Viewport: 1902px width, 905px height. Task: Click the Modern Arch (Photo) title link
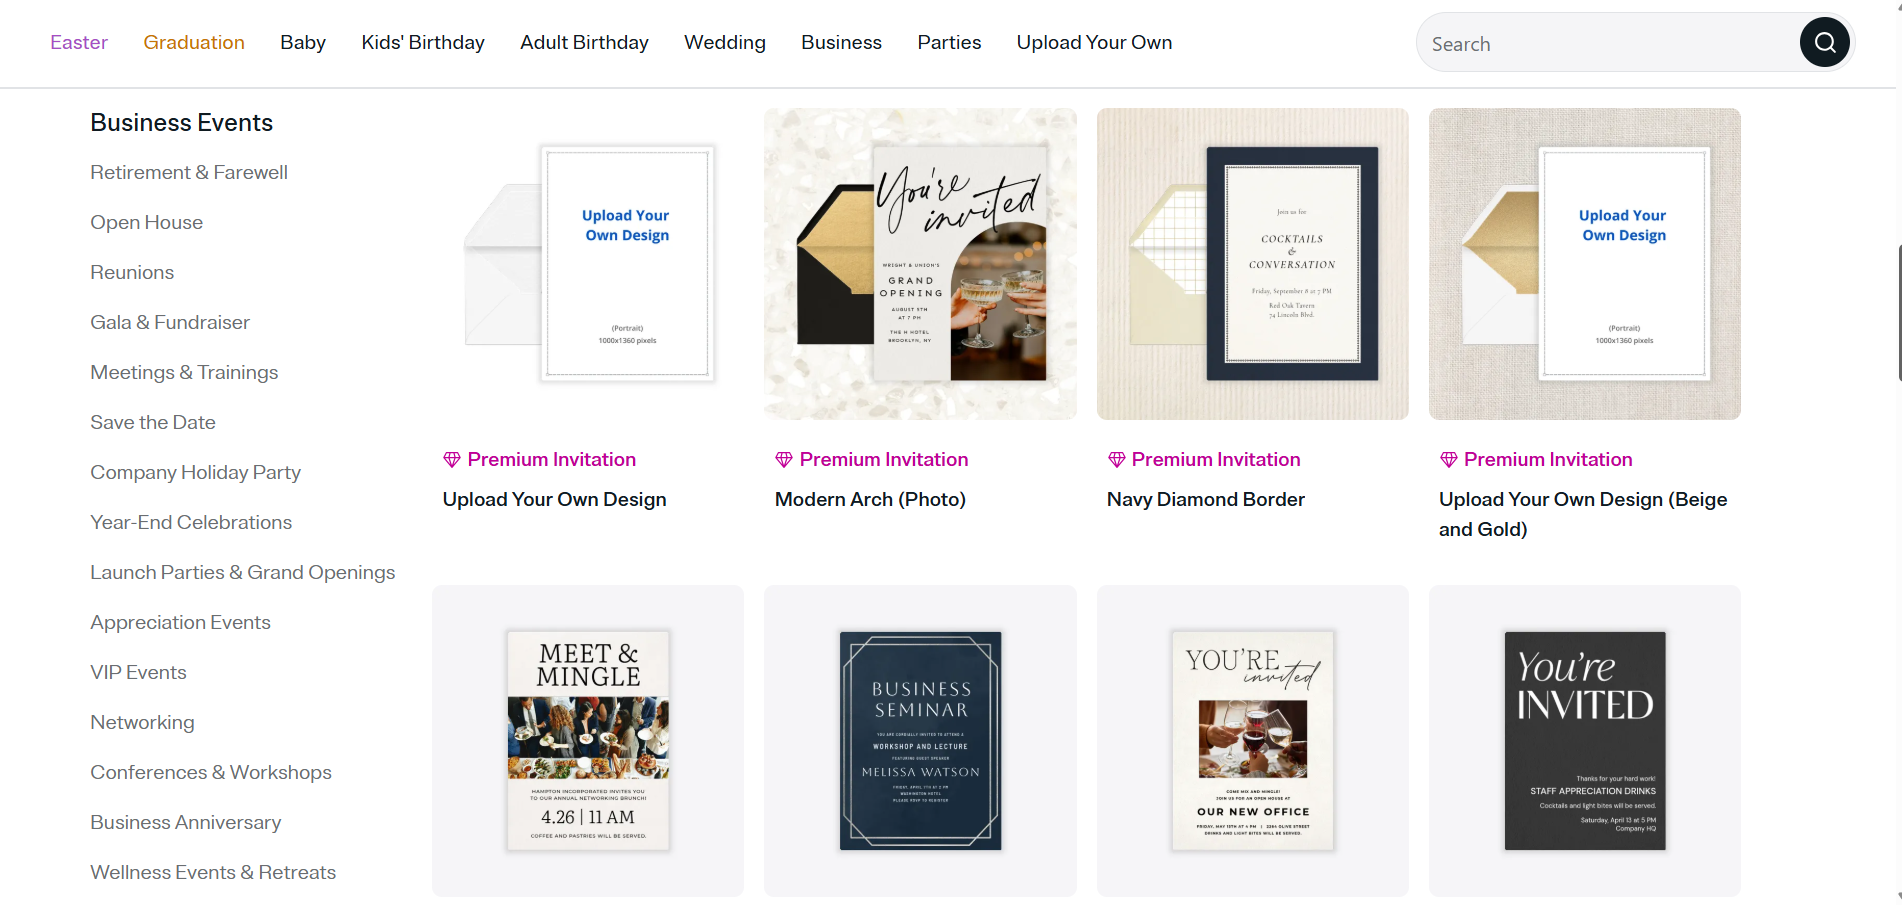coord(870,499)
